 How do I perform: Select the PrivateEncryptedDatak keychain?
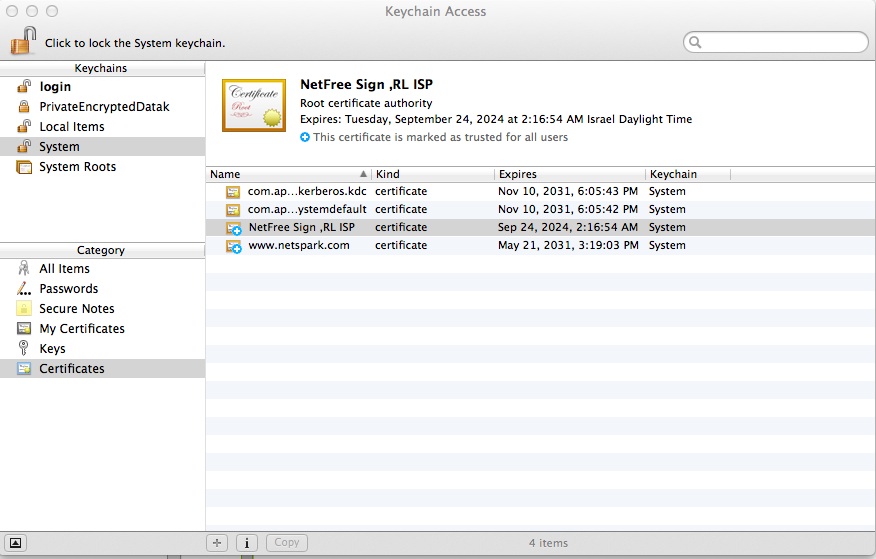coord(102,107)
